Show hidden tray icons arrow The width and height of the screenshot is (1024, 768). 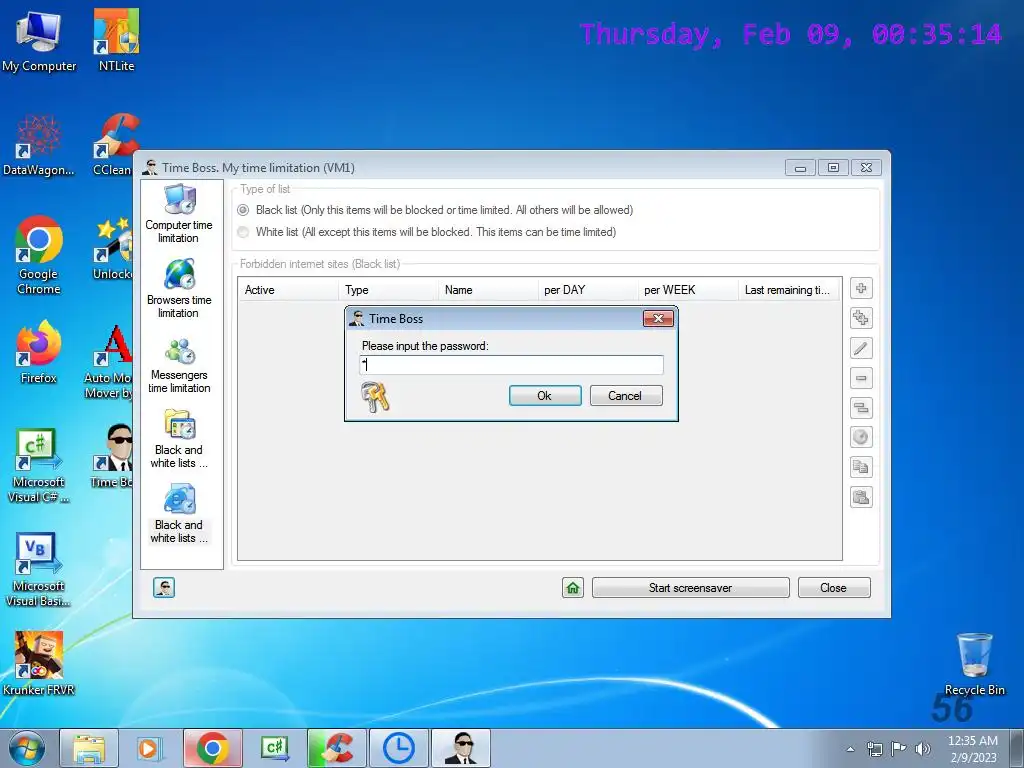[x=850, y=749]
